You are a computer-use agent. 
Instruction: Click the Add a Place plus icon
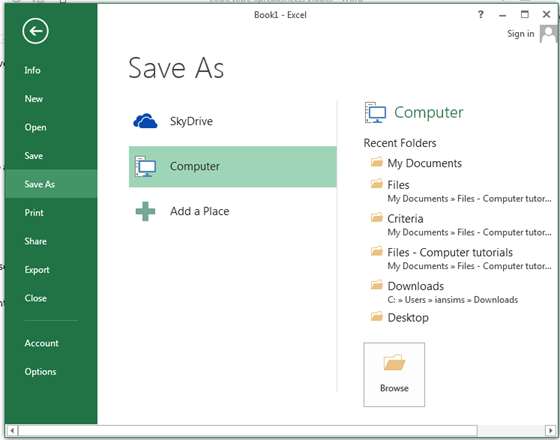pyautogui.click(x=145, y=211)
